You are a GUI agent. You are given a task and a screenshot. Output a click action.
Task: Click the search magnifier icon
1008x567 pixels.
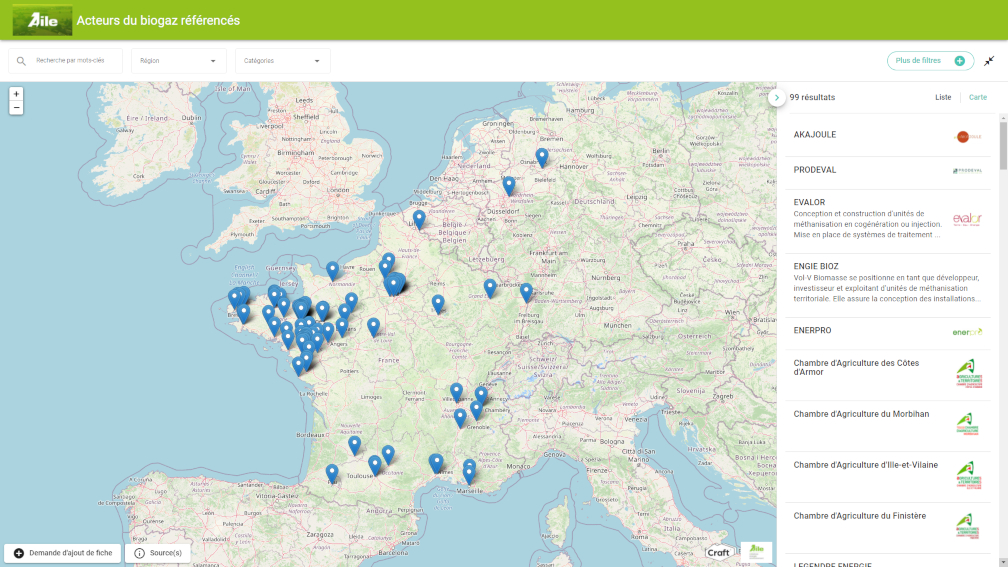click(x=21, y=61)
